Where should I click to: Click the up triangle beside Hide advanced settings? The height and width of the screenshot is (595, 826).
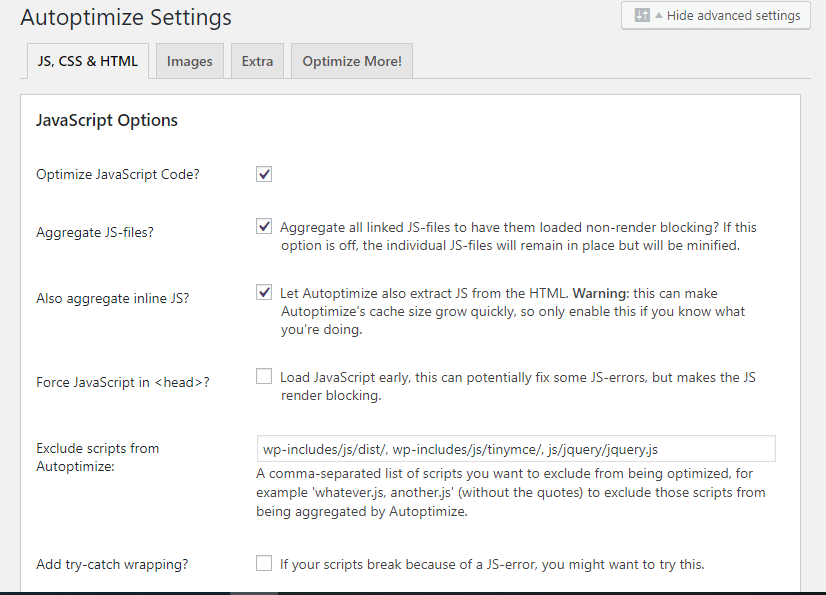pyautogui.click(x=657, y=15)
